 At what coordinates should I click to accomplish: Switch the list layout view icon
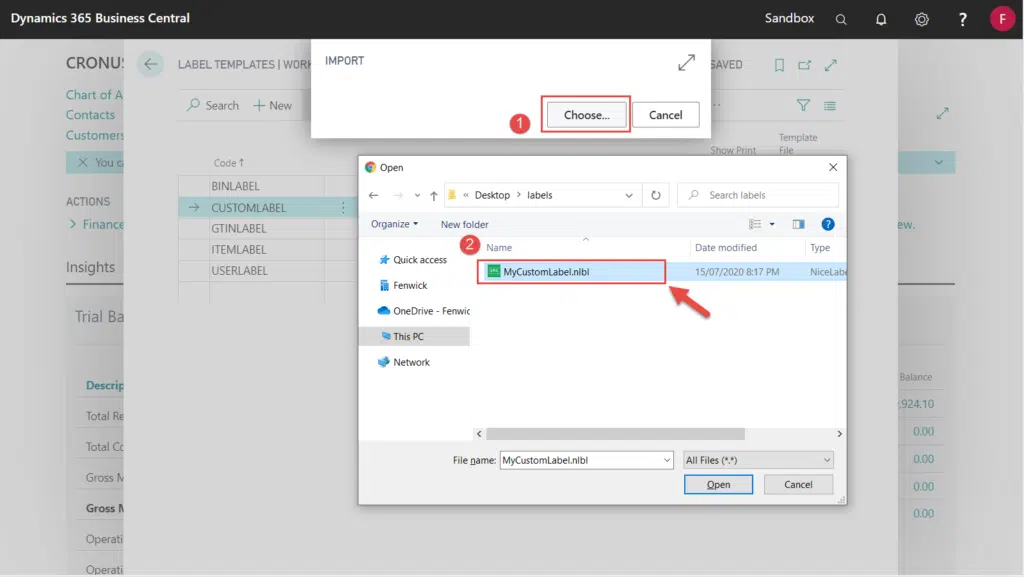[829, 105]
